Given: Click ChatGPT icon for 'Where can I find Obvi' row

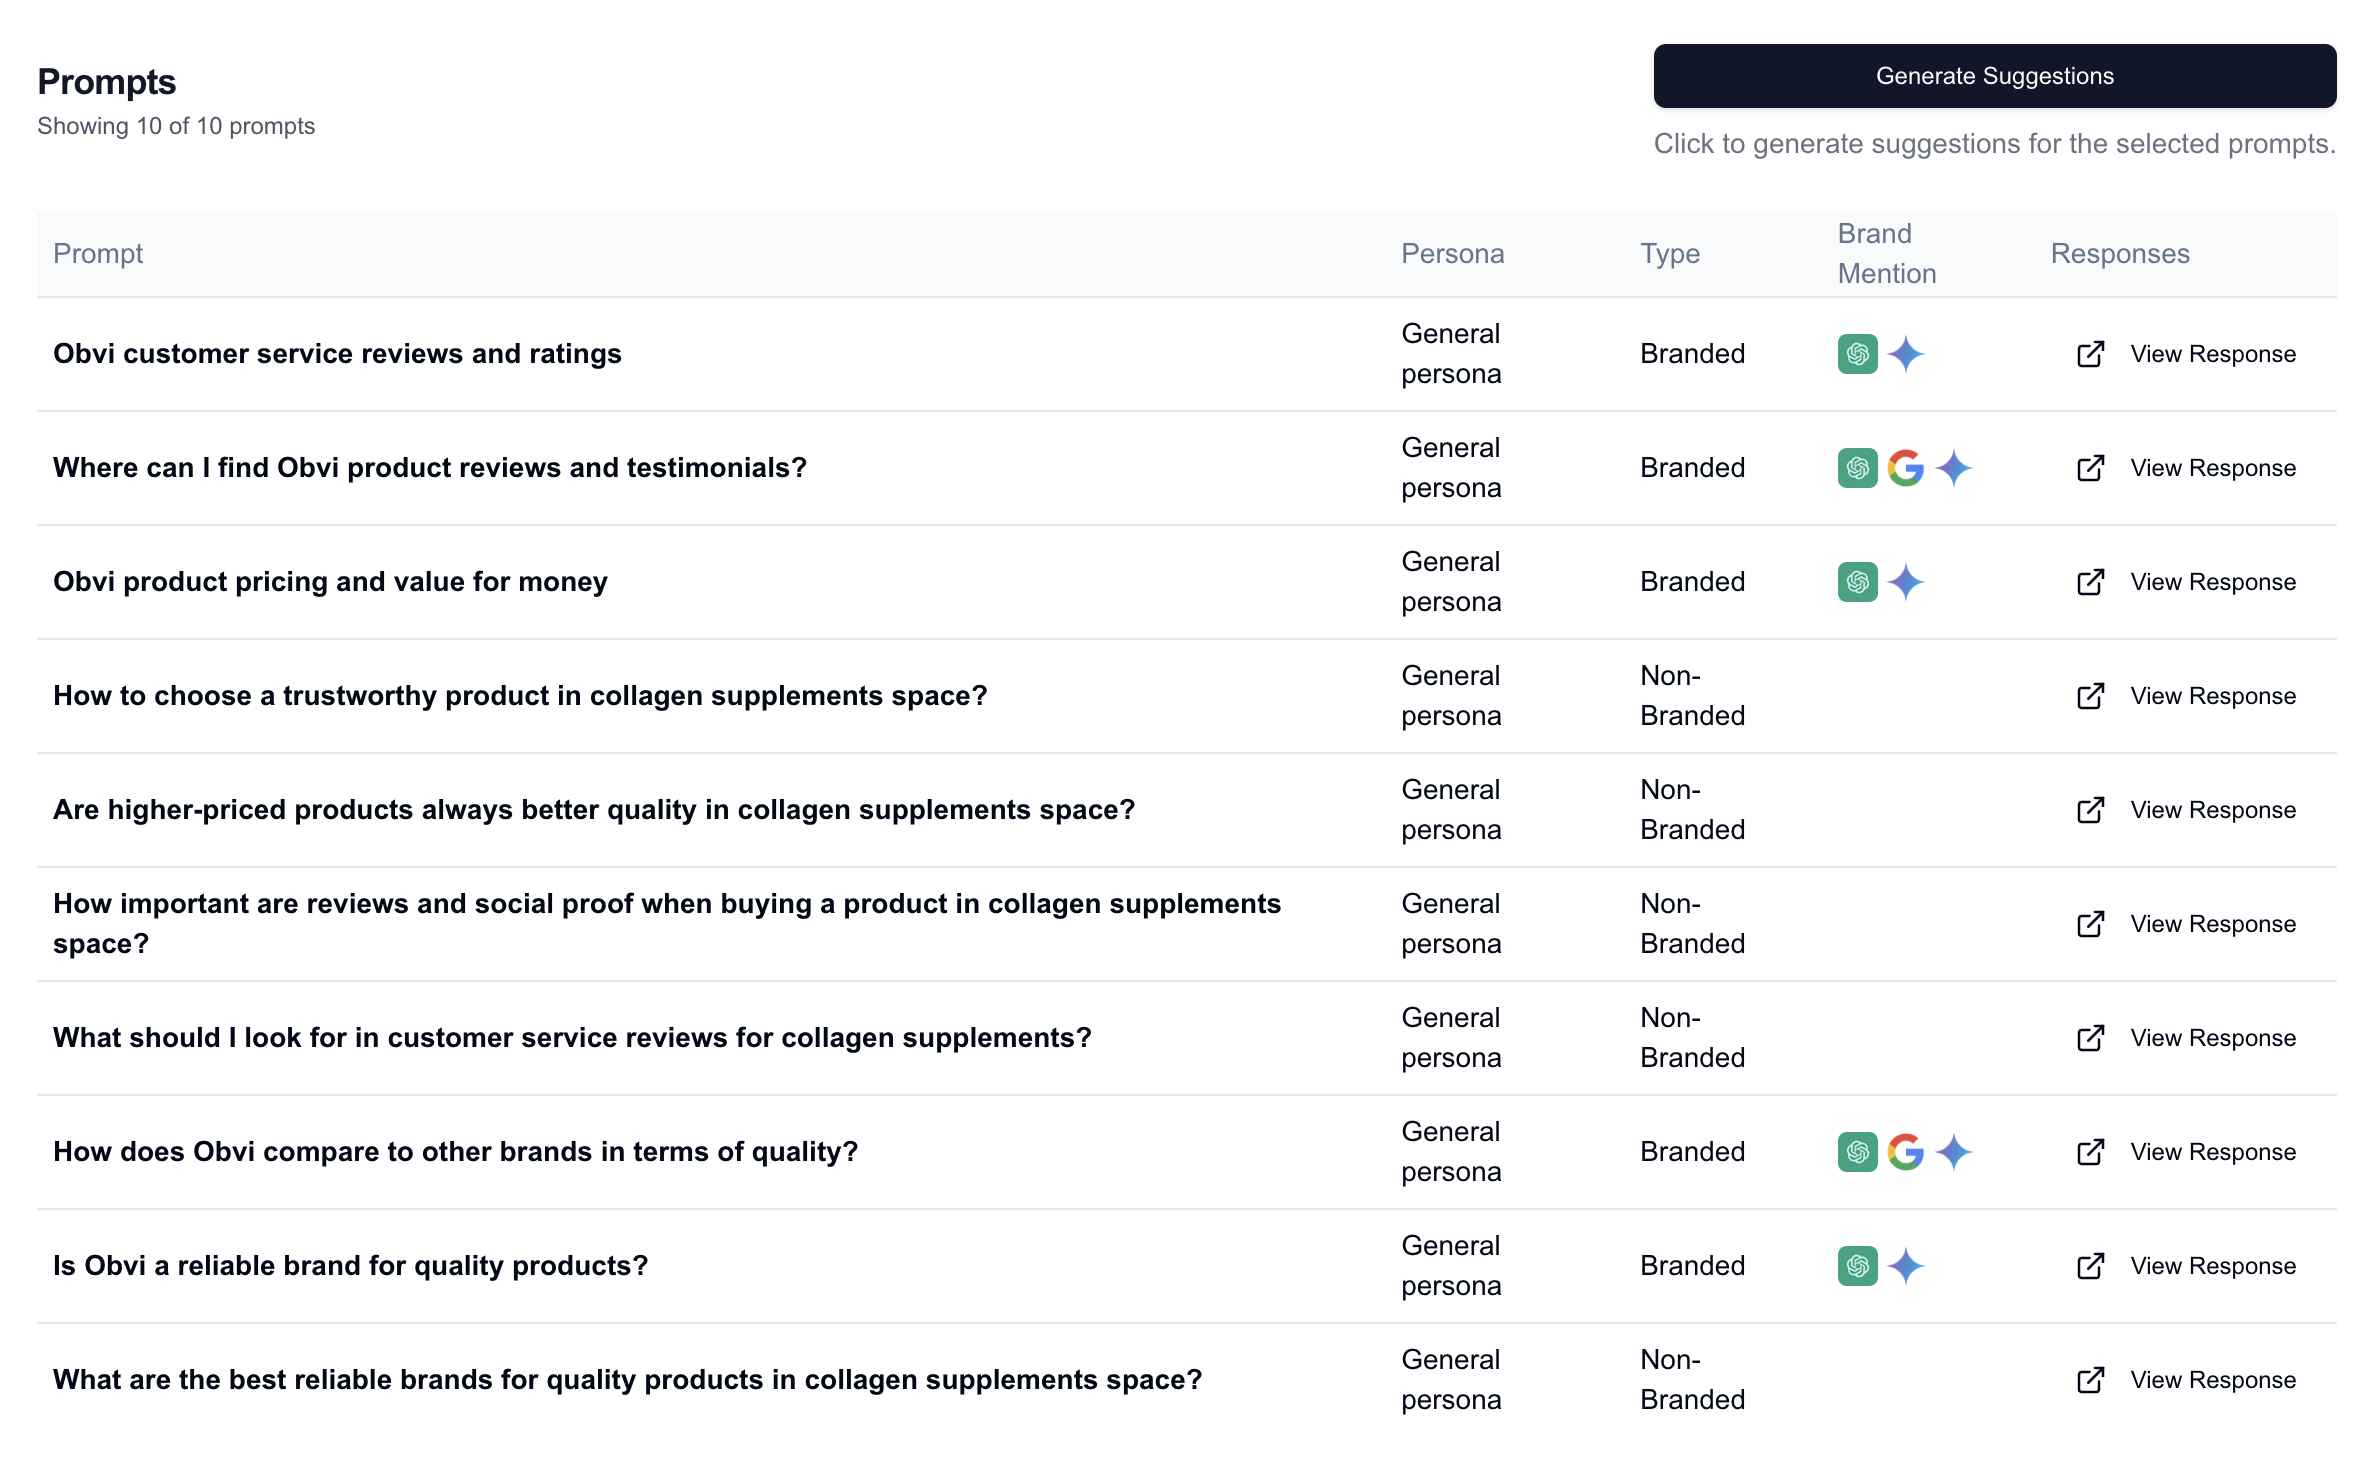Looking at the screenshot, I should pos(1857,468).
